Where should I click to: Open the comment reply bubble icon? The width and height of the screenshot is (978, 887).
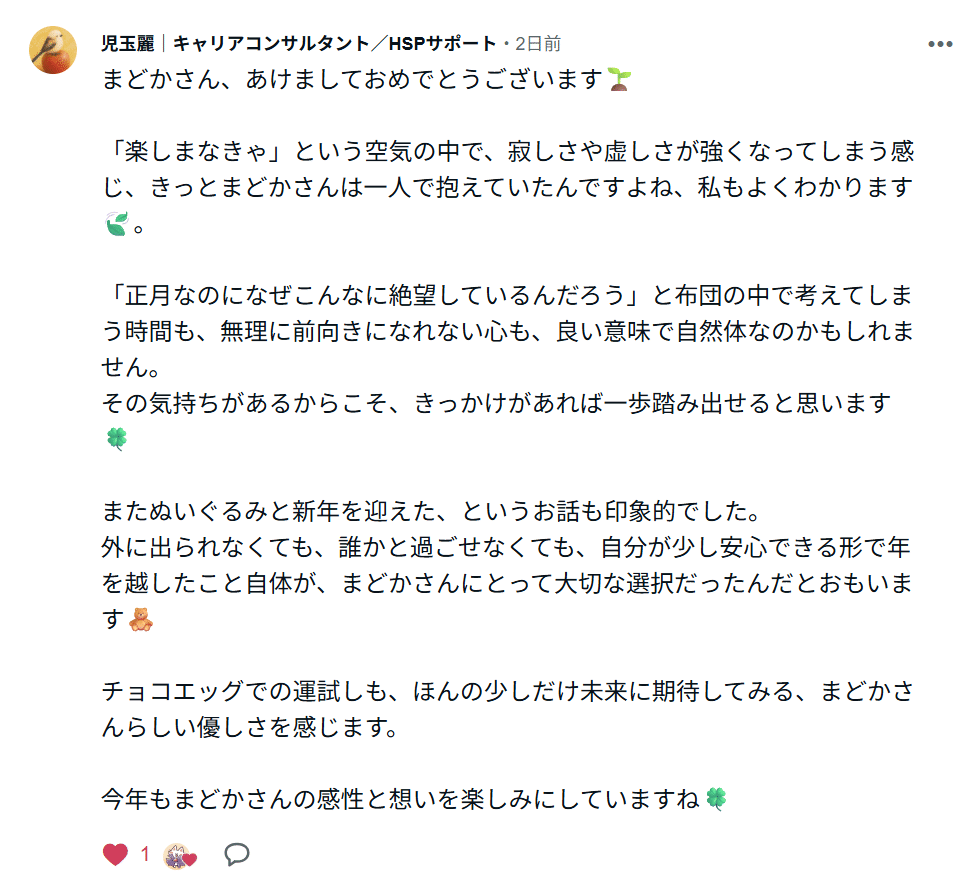pyautogui.click(x=236, y=856)
